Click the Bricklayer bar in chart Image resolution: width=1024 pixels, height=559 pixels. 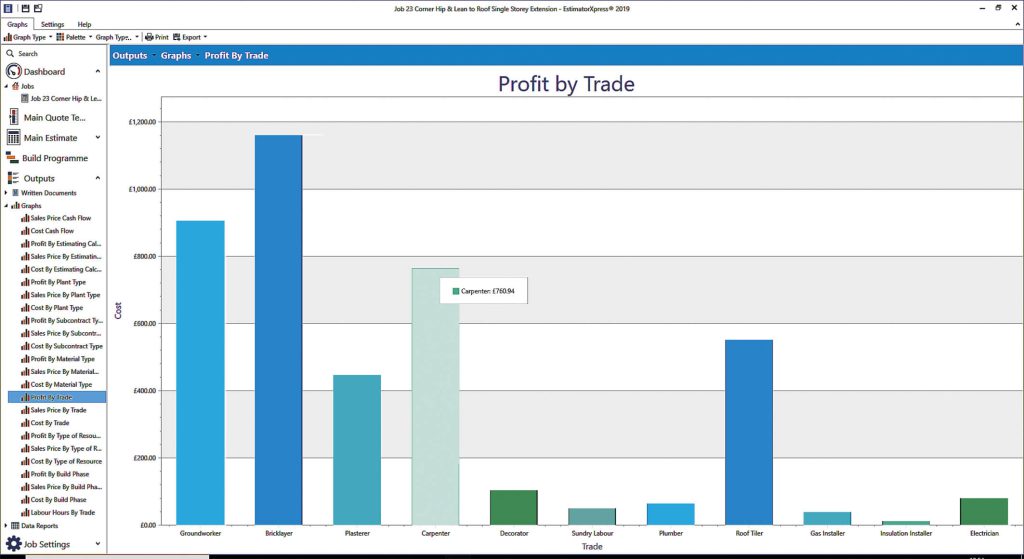point(279,330)
